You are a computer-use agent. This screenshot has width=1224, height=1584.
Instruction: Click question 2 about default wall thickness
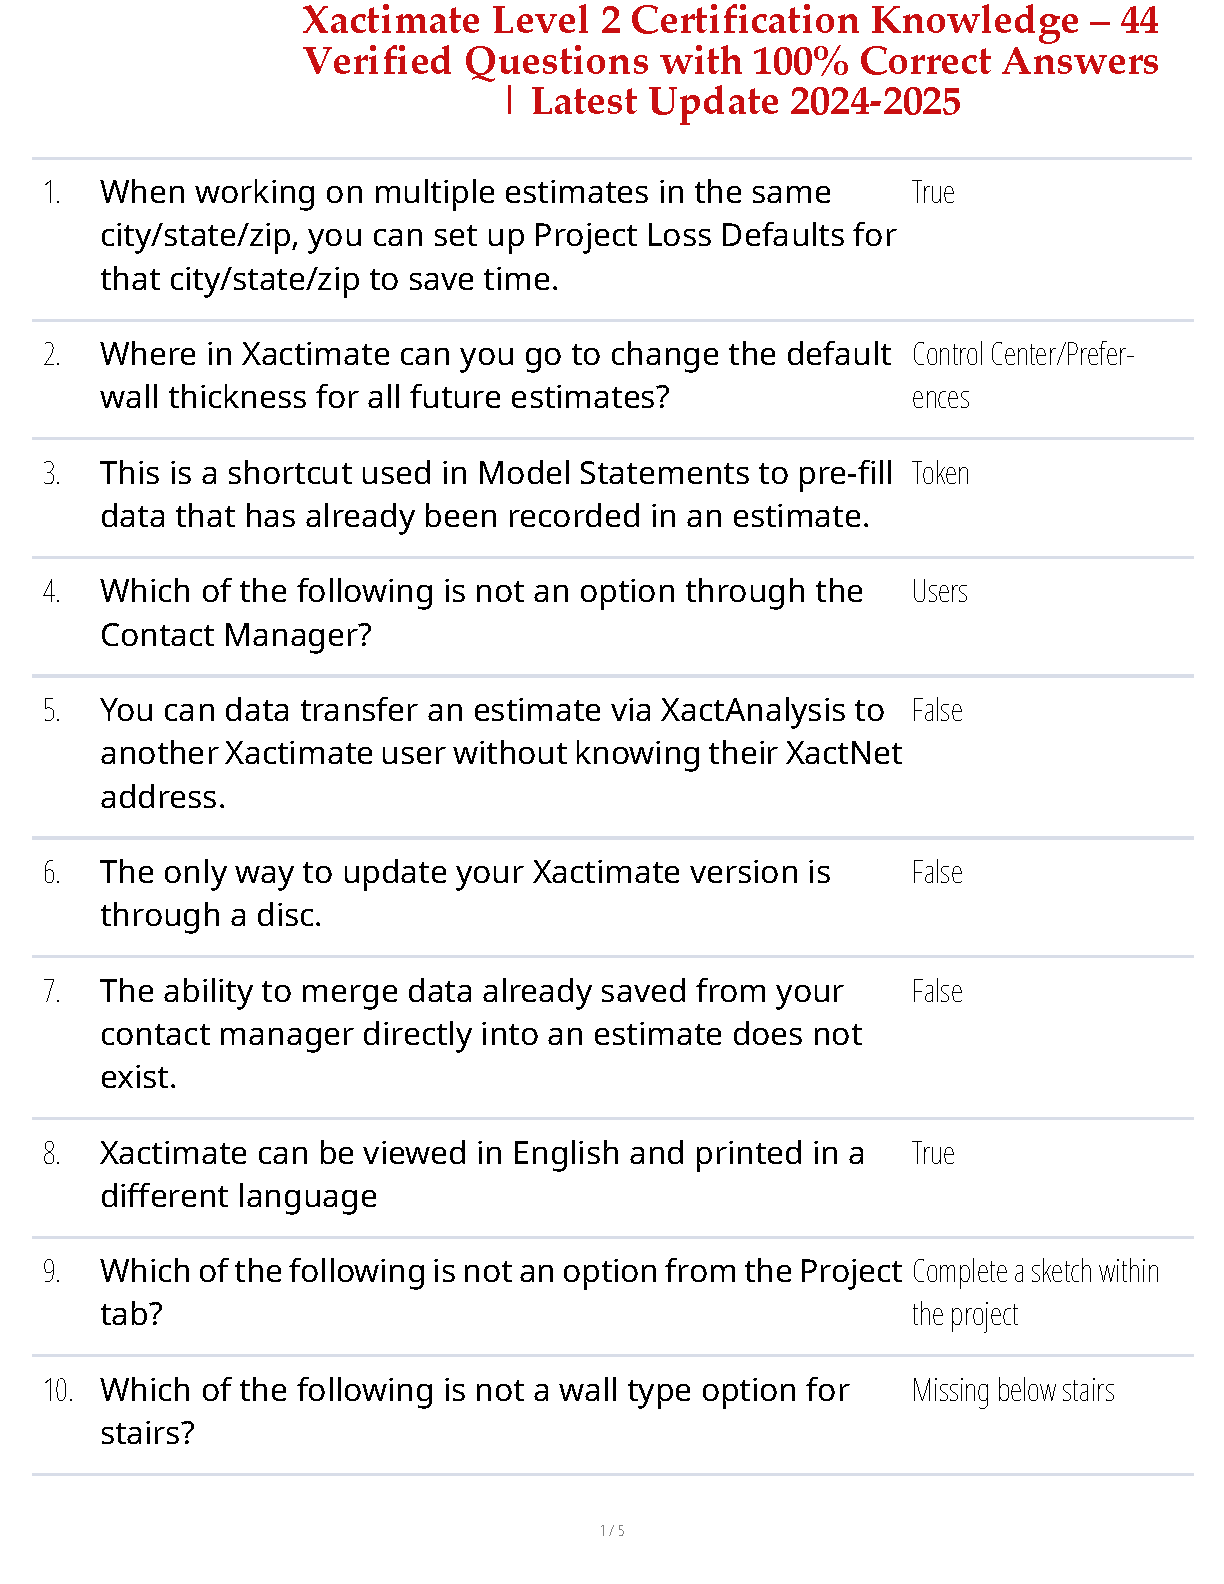(x=495, y=376)
